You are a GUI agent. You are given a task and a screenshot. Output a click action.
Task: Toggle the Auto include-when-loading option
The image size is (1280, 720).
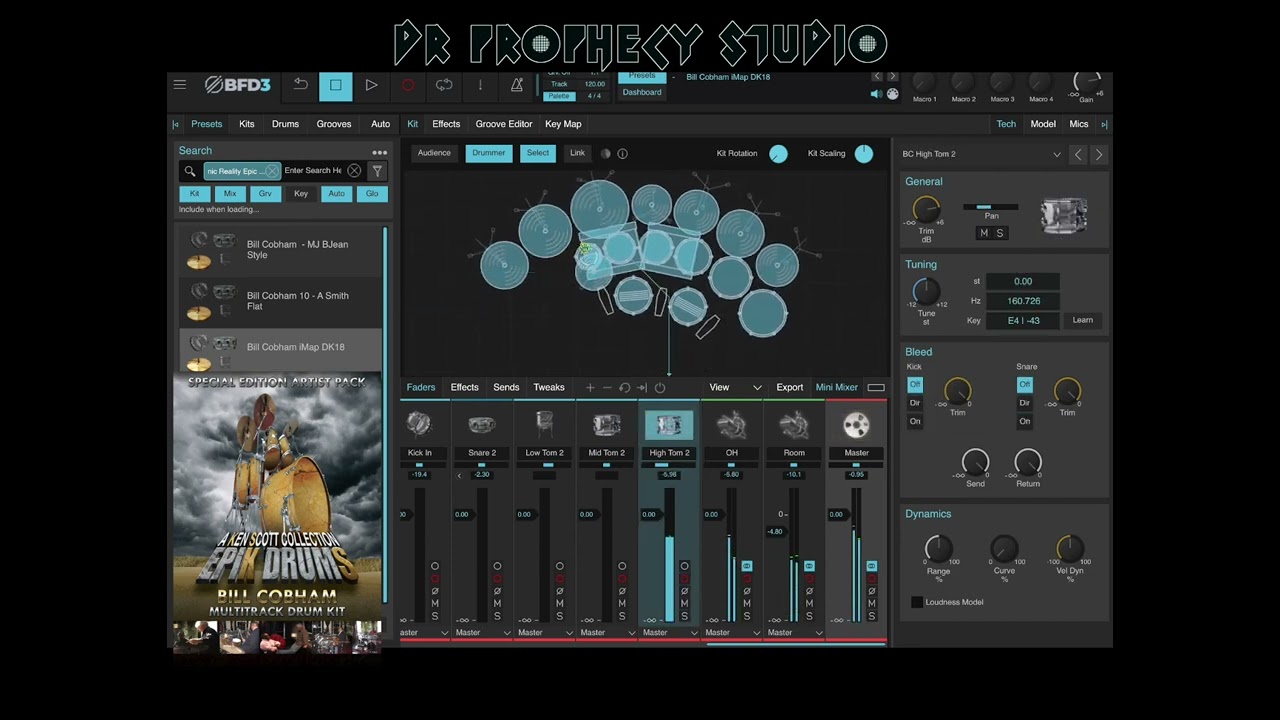(x=336, y=194)
